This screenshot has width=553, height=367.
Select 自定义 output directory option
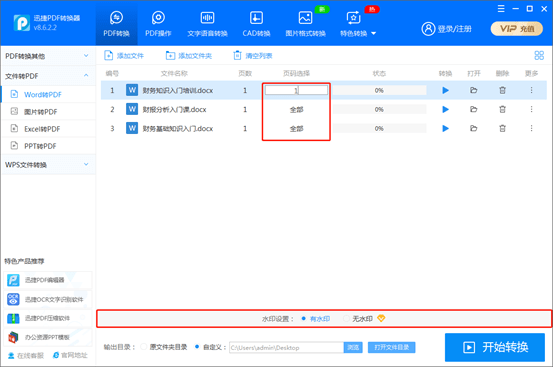click(x=210, y=347)
